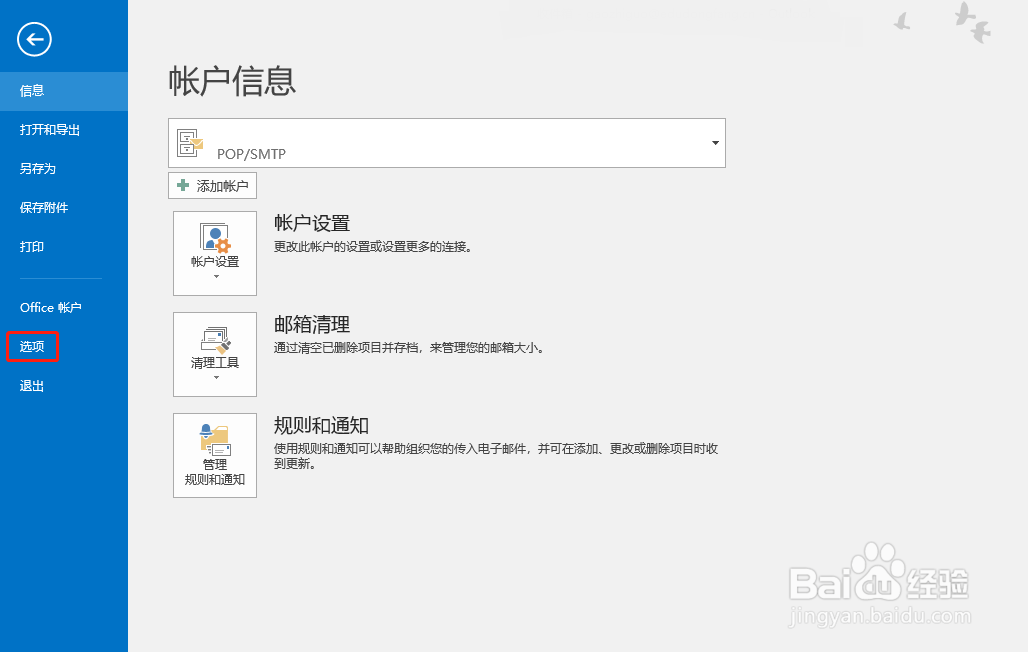Open Outlook 选项 from the sidebar
1028x652 pixels.
31,346
